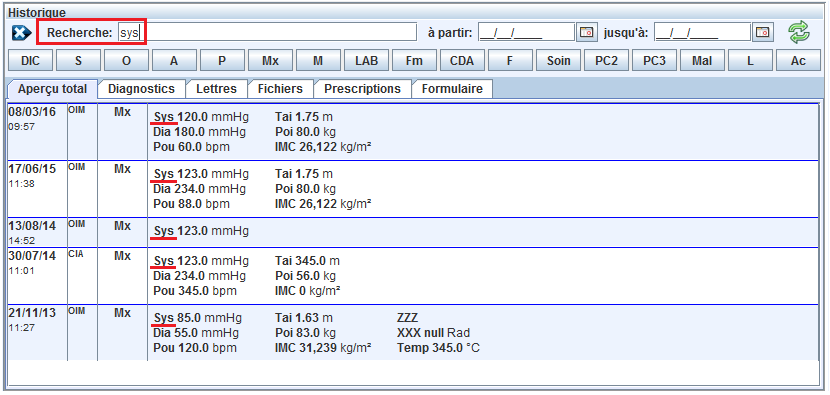The height and width of the screenshot is (395, 830).
Task: Click 'Poi 83.0 kg' value
Action: point(305,333)
